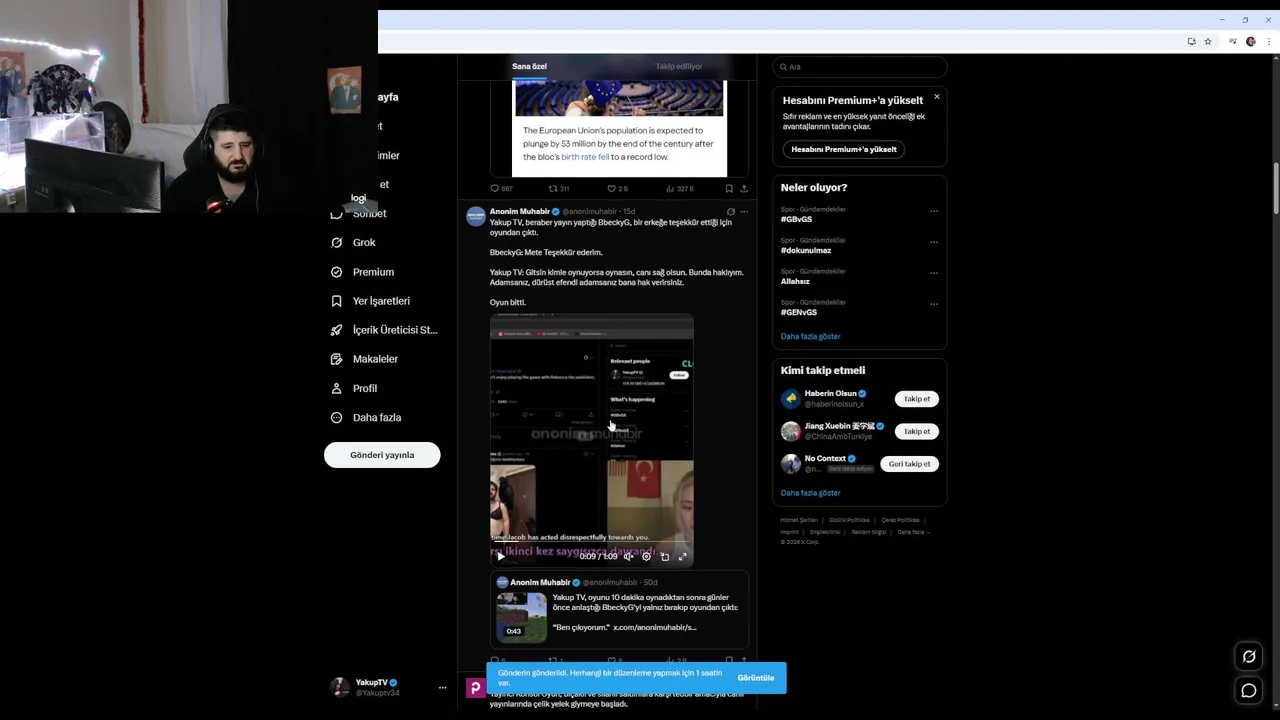The height and width of the screenshot is (720, 1280).
Task: Open options for Allahsız trend
Action: pos(933,273)
